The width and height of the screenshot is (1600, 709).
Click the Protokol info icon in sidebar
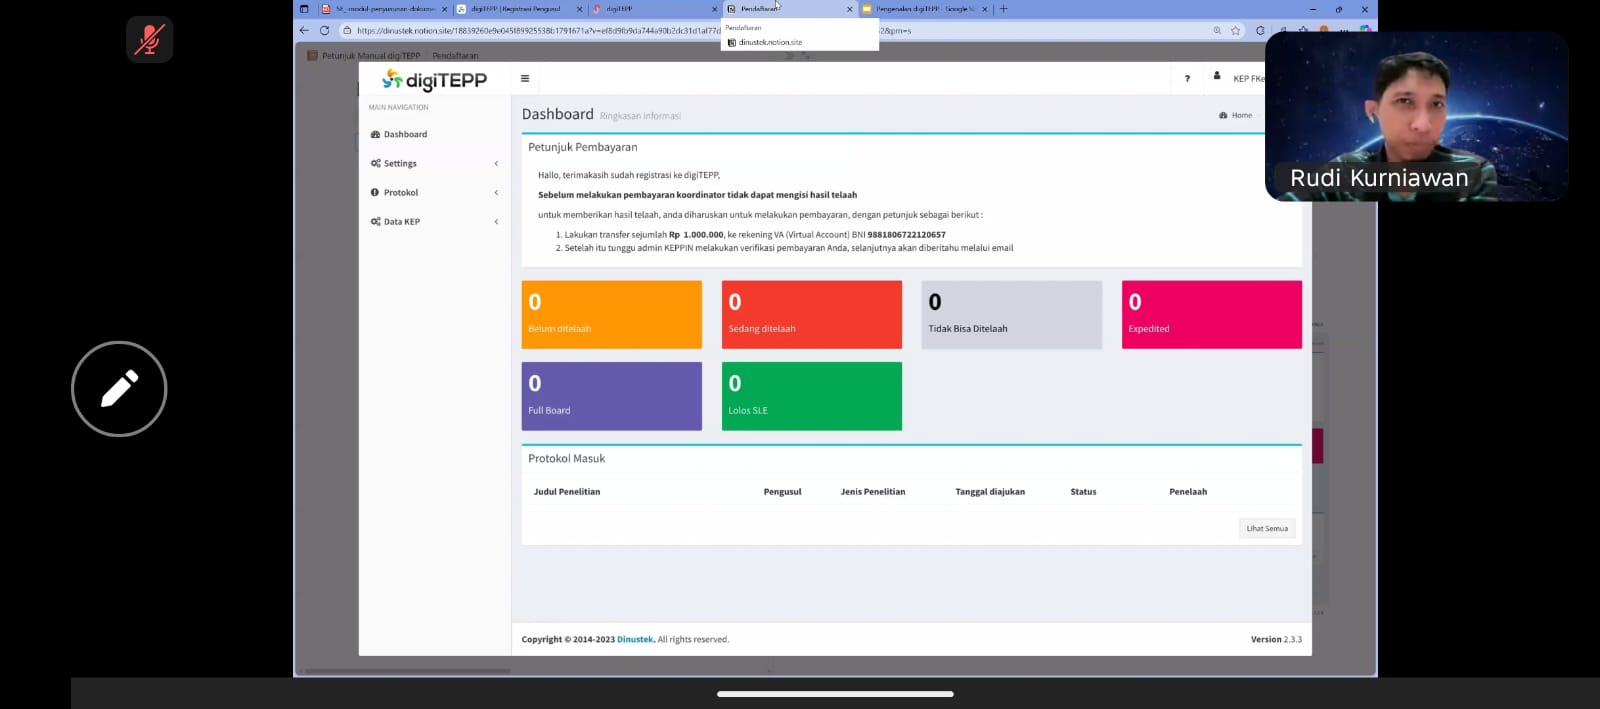click(x=375, y=192)
